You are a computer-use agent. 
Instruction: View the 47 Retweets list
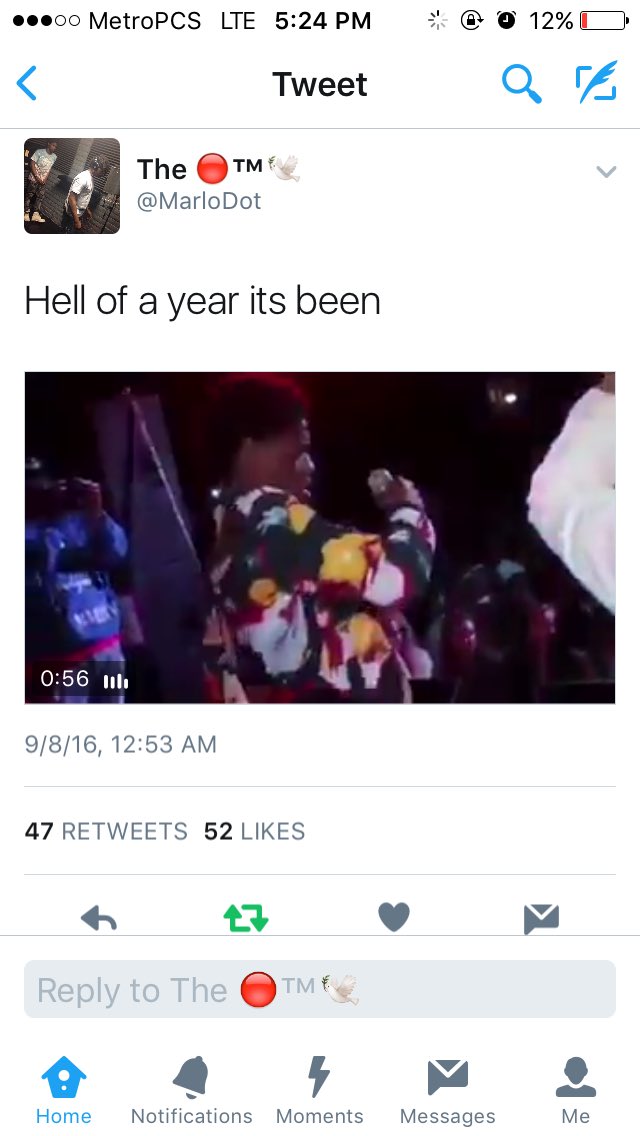coord(106,831)
